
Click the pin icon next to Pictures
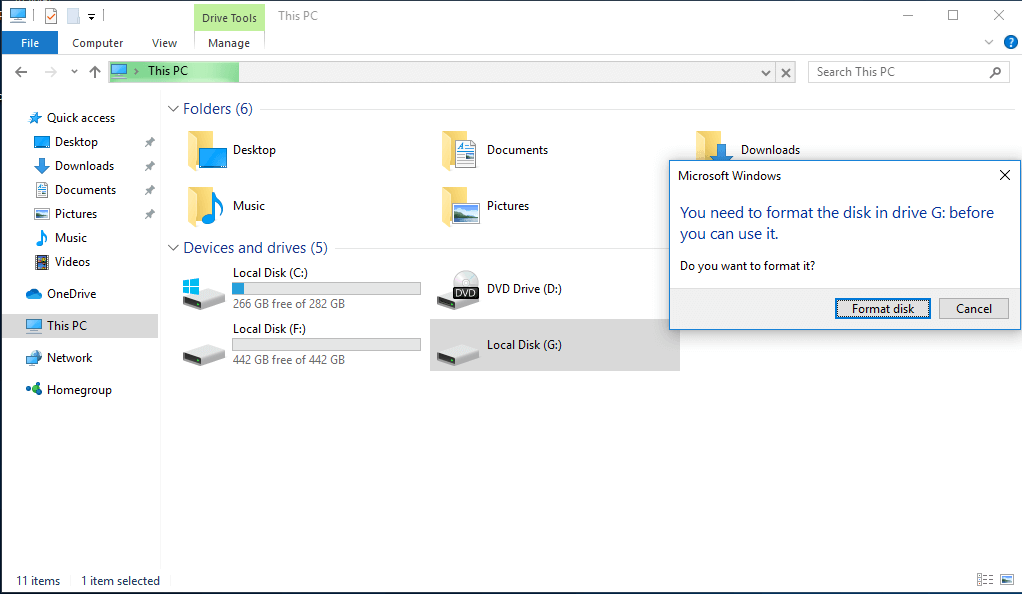(x=149, y=215)
